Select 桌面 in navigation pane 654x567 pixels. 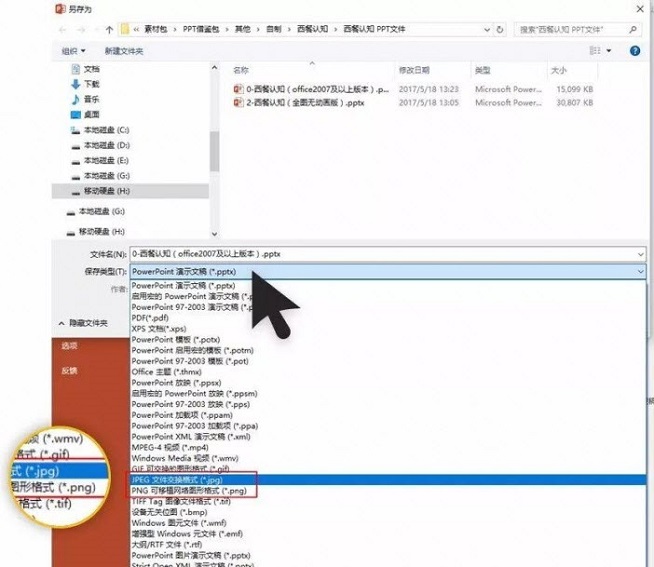pyautogui.click(x=92, y=114)
